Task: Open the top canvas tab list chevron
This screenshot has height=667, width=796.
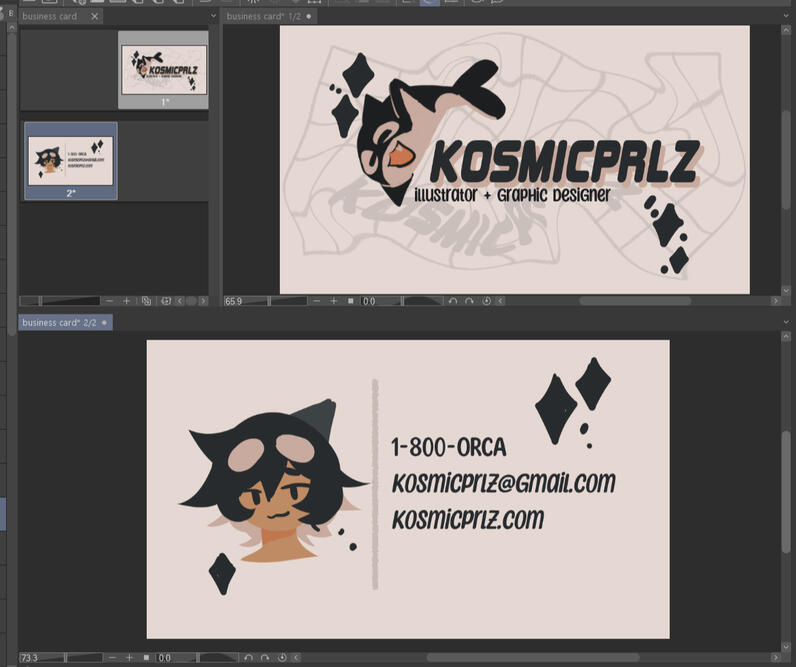Action: (786, 16)
